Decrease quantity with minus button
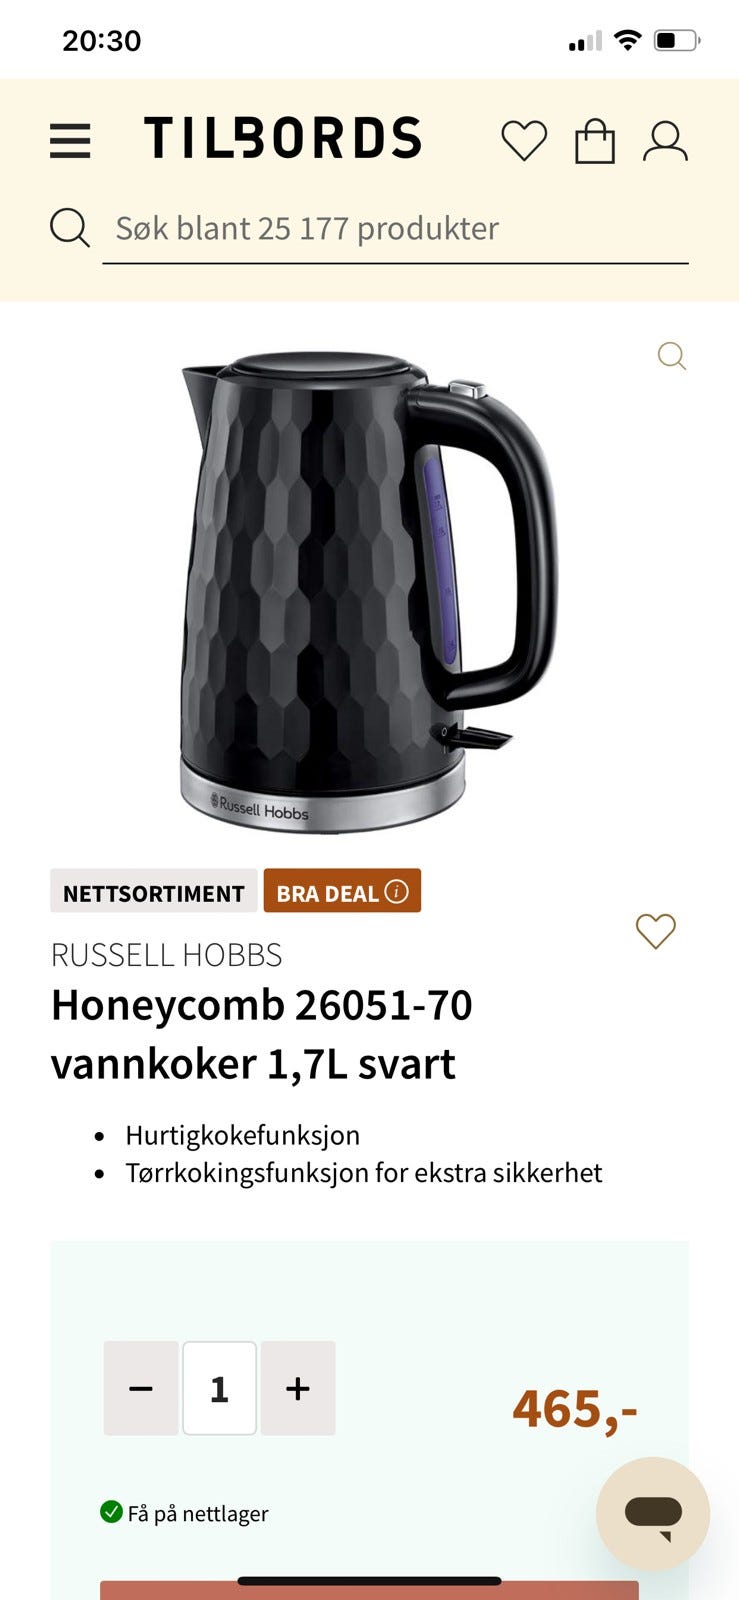 pos(141,1389)
